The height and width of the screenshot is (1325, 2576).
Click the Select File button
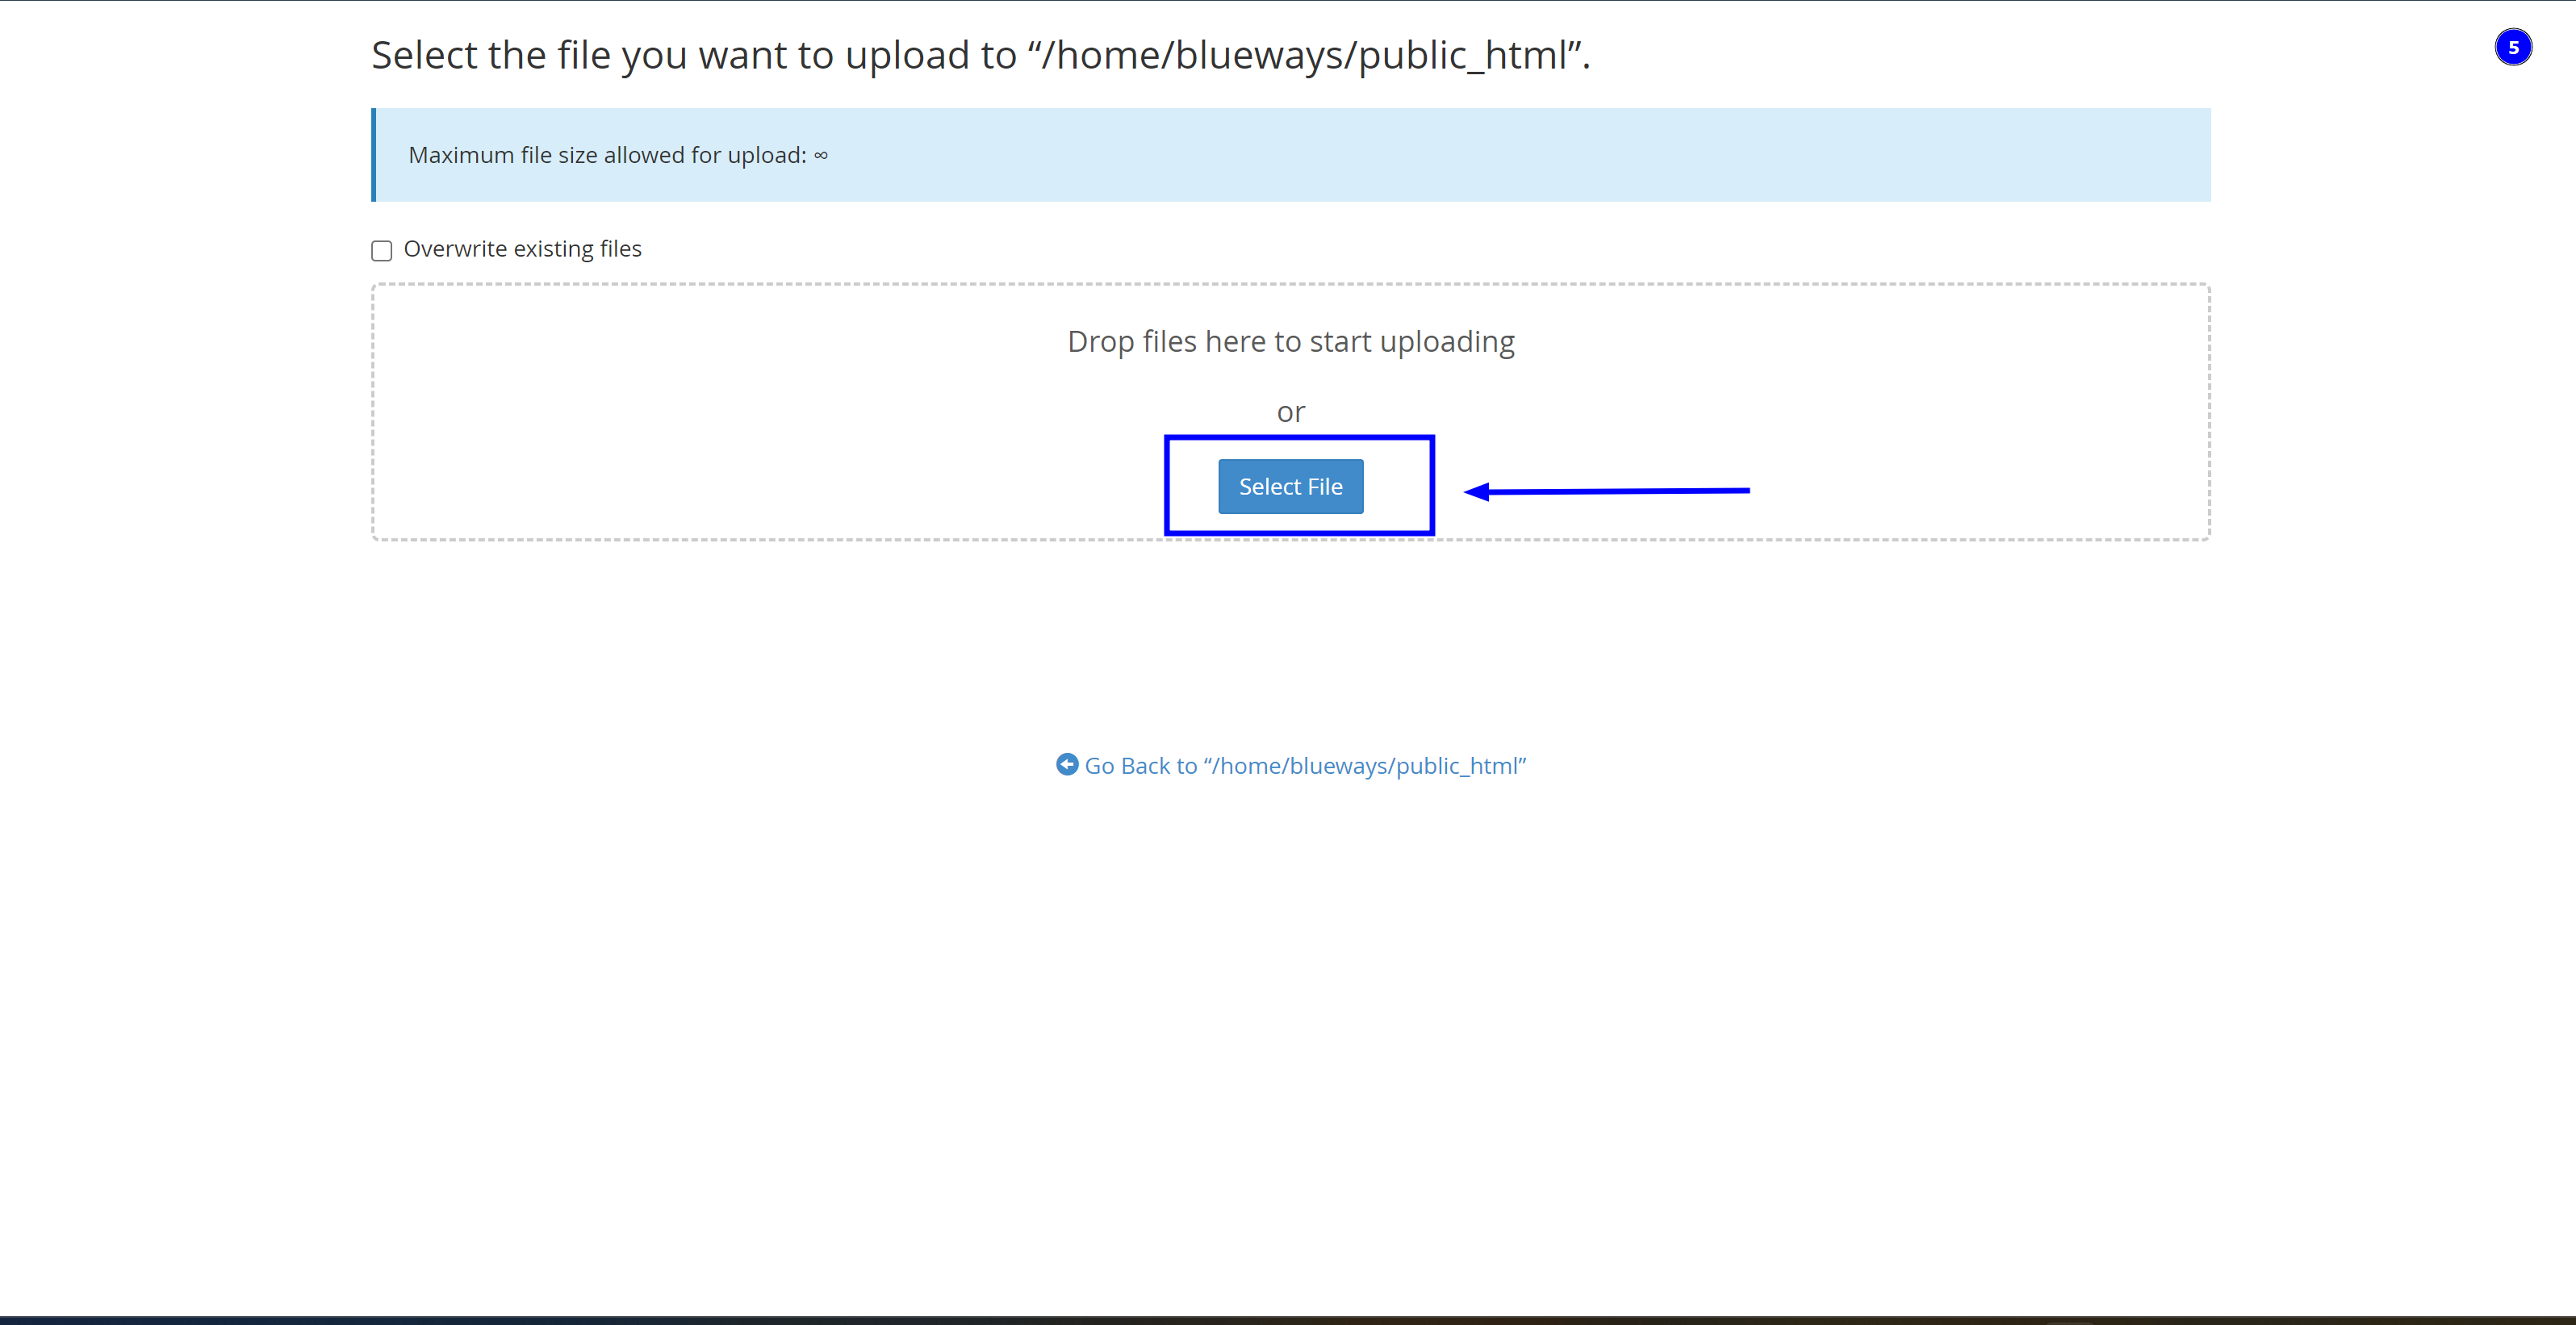pyautogui.click(x=1290, y=485)
